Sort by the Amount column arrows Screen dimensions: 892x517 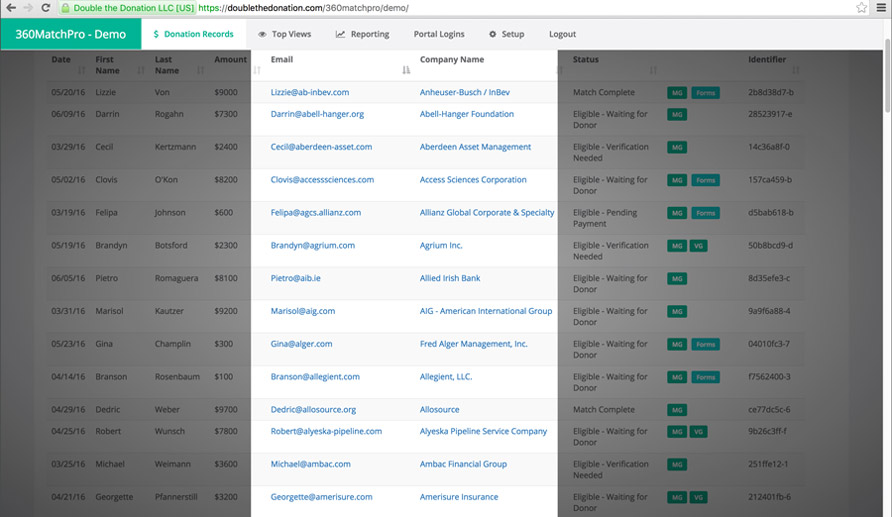point(257,70)
